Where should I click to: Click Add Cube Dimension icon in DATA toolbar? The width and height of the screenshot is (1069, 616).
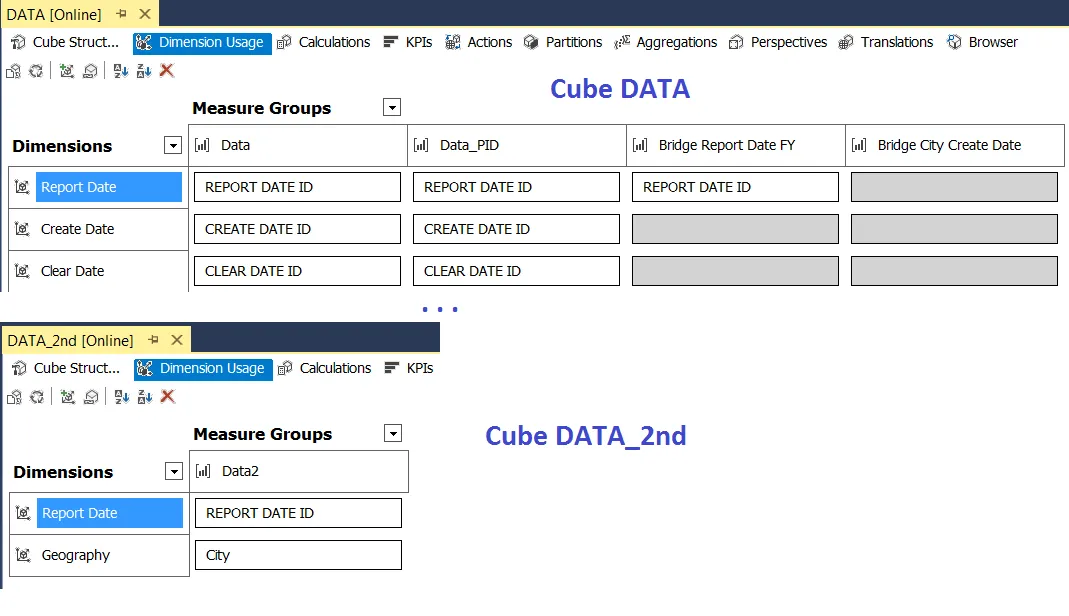66,70
